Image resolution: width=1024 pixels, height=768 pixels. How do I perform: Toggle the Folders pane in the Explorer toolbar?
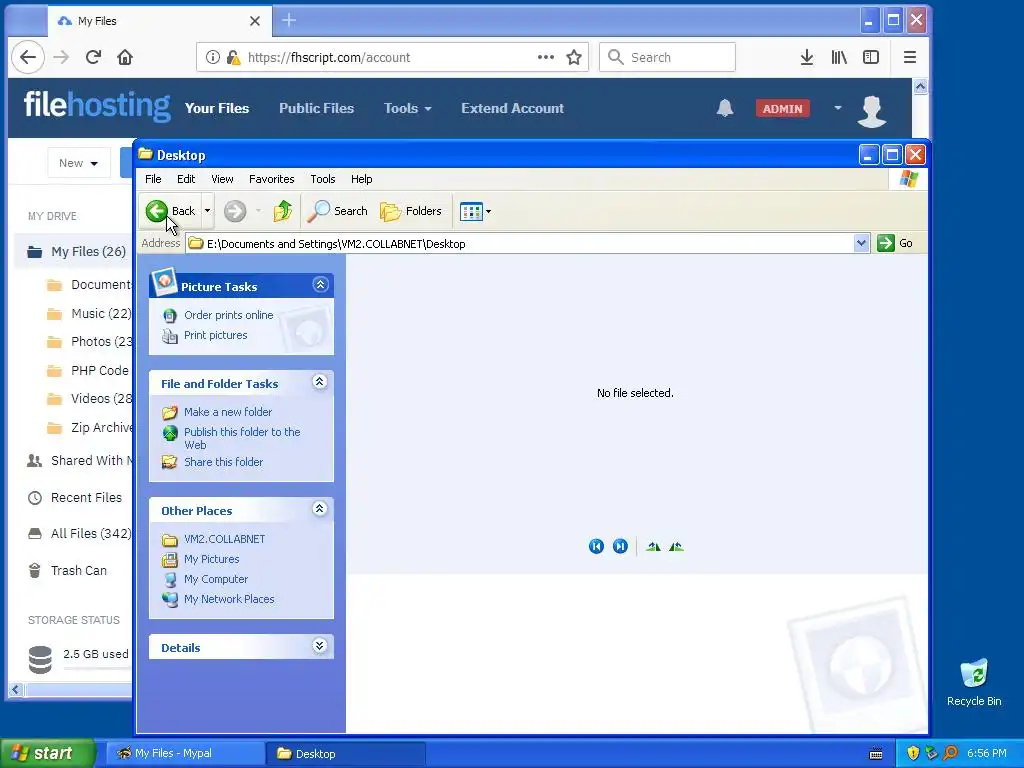pos(411,211)
